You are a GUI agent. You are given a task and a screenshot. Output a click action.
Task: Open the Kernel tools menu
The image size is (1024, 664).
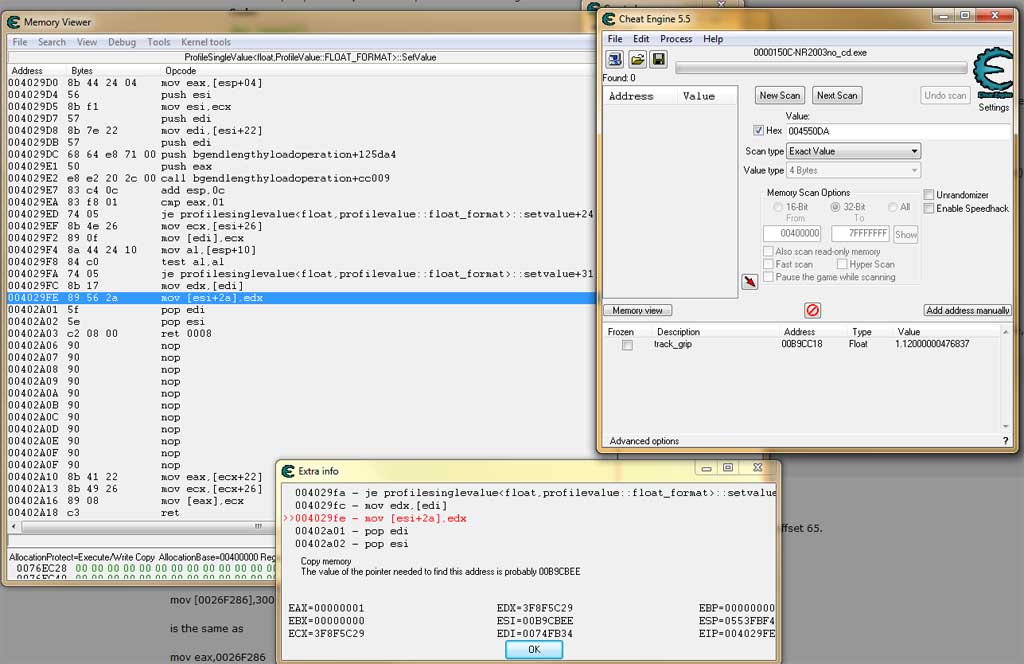point(206,42)
